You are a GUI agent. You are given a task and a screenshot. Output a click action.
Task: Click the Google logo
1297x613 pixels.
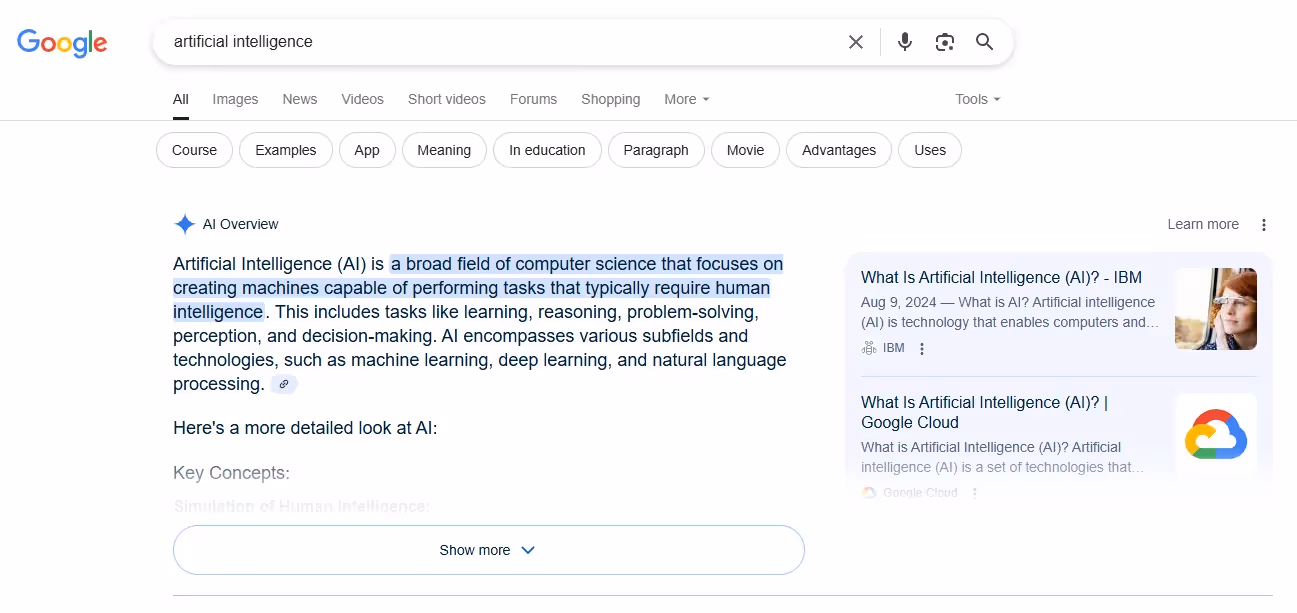62,42
